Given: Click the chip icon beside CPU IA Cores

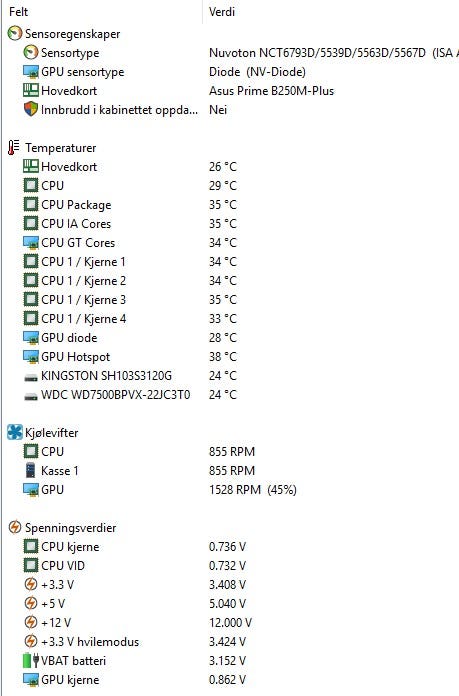Looking at the screenshot, I should coord(31,224).
